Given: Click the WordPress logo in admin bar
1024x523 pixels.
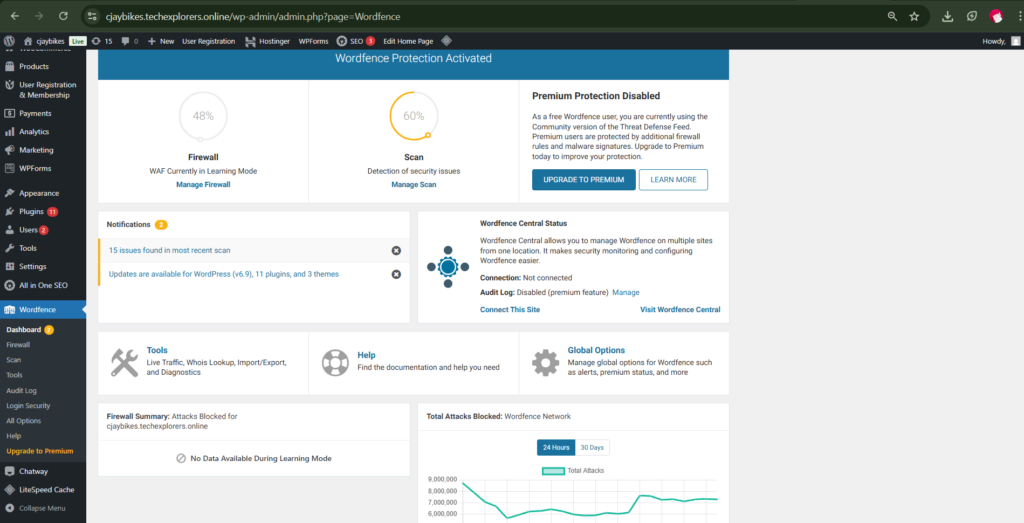Looking at the screenshot, I should coord(9,41).
